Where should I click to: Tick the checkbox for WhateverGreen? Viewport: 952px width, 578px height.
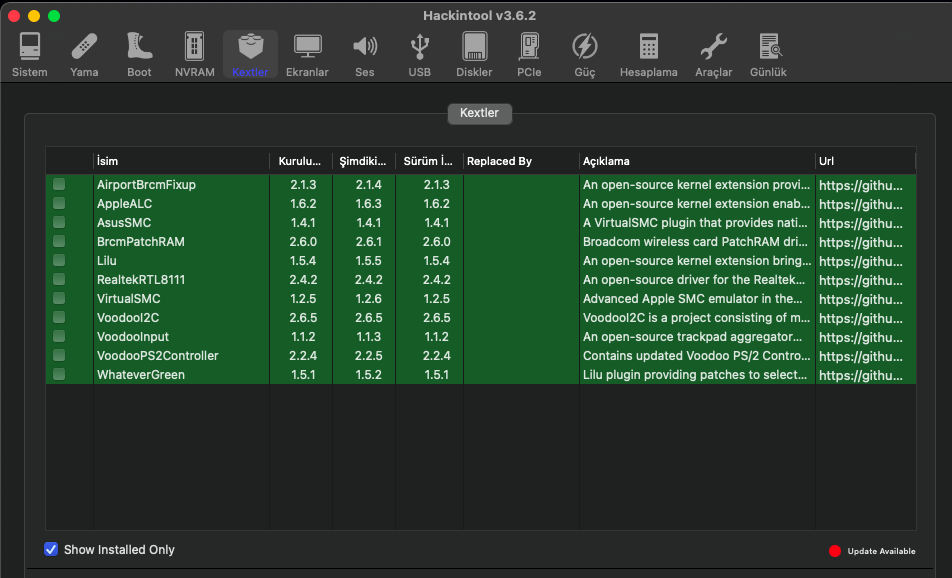point(59,375)
